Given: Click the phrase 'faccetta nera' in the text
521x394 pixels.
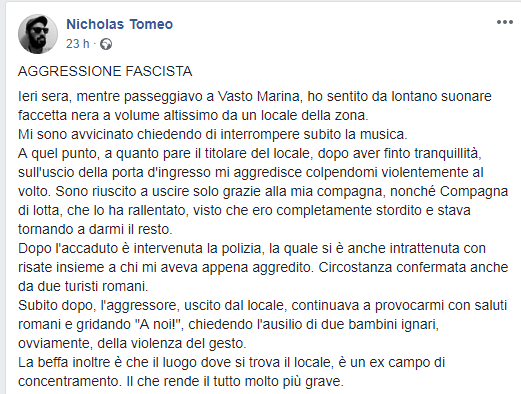Looking at the screenshot, I should [x=58, y=115].
